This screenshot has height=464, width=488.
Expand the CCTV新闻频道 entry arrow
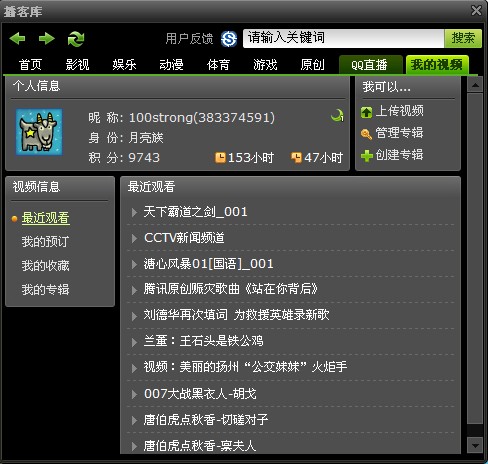pyautogui.click(x=134, y=238)
